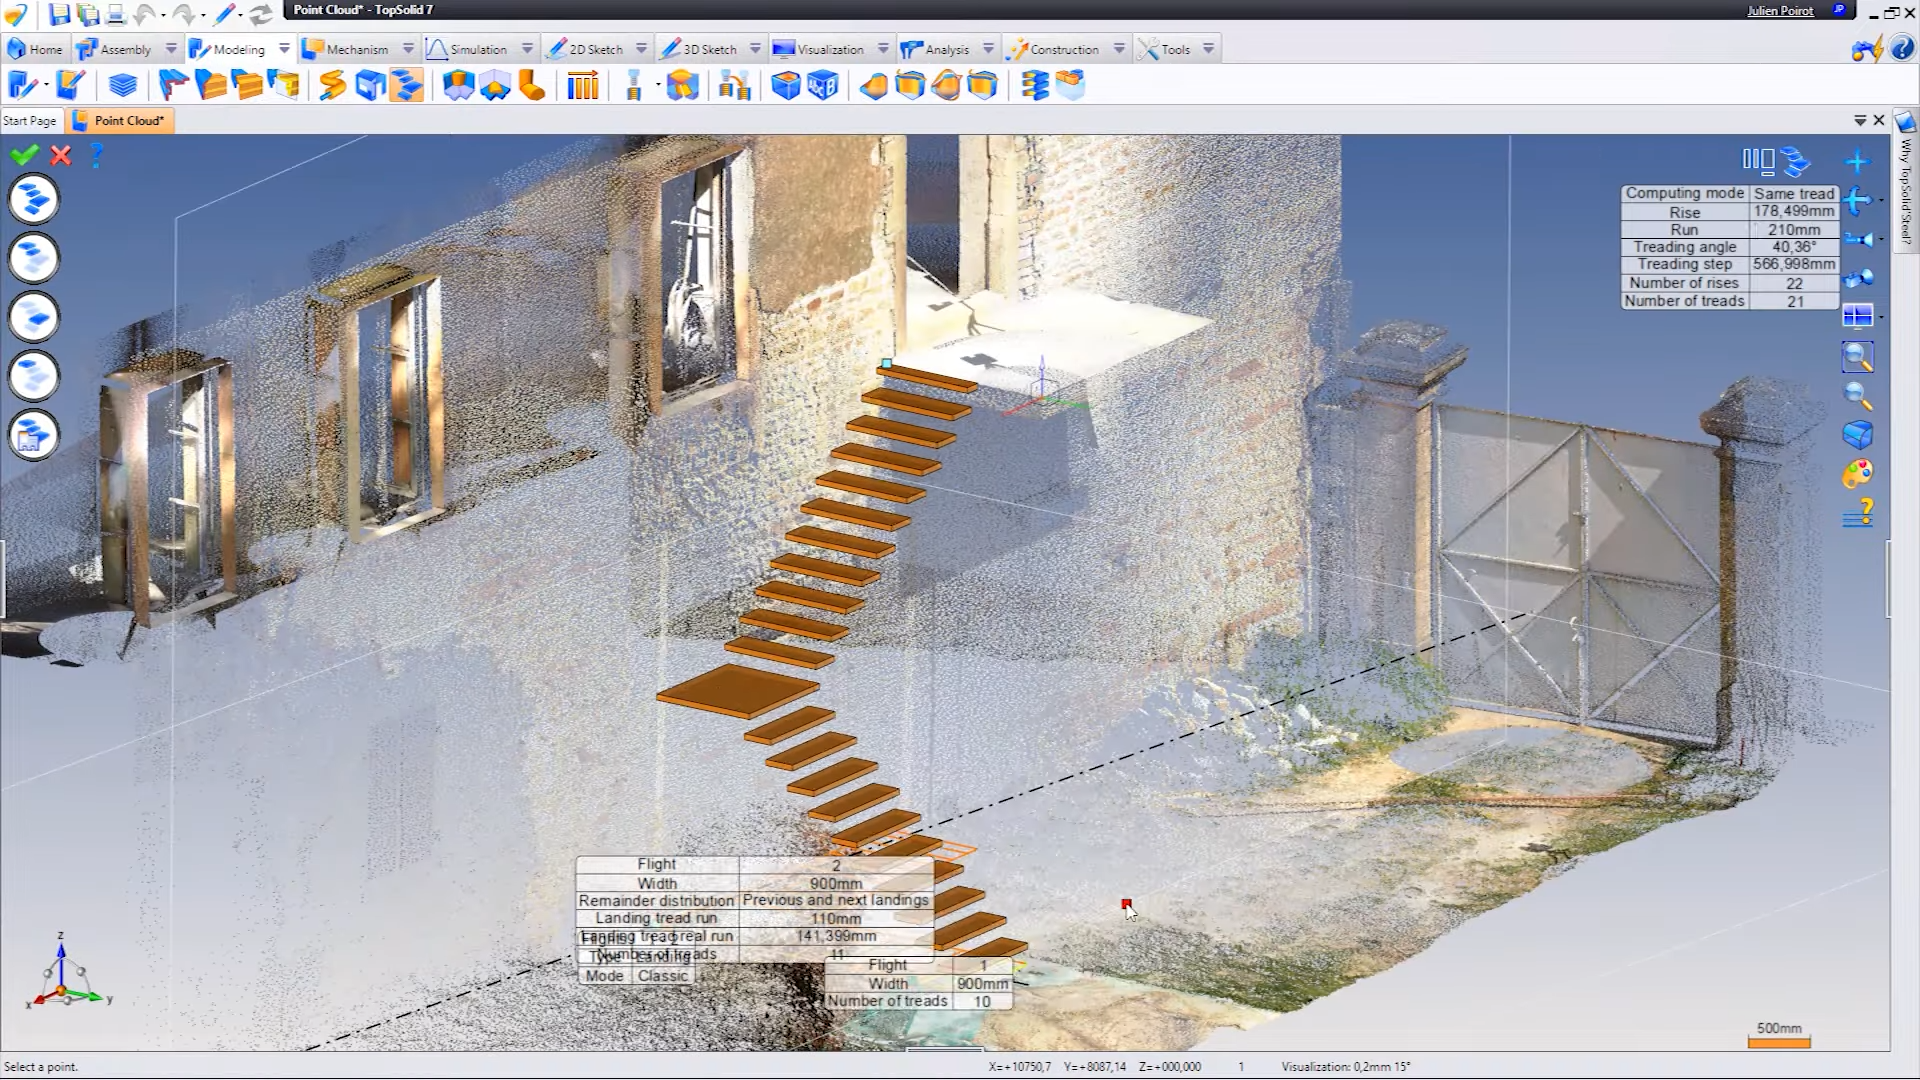
Task: Click the first stair flight icon in left sidebar
Action: pos(33,199)
